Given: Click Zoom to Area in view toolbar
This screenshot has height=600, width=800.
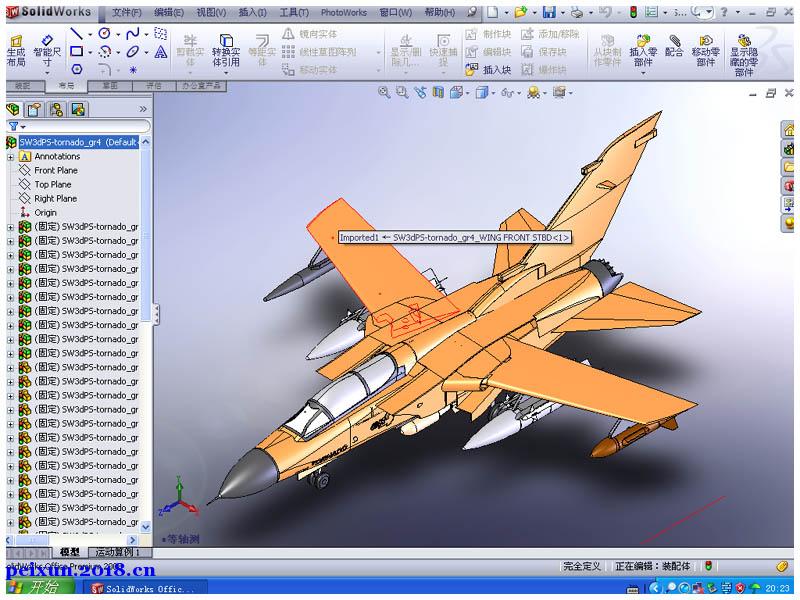Looking at the screenshot, I should (x=402, y=92).
